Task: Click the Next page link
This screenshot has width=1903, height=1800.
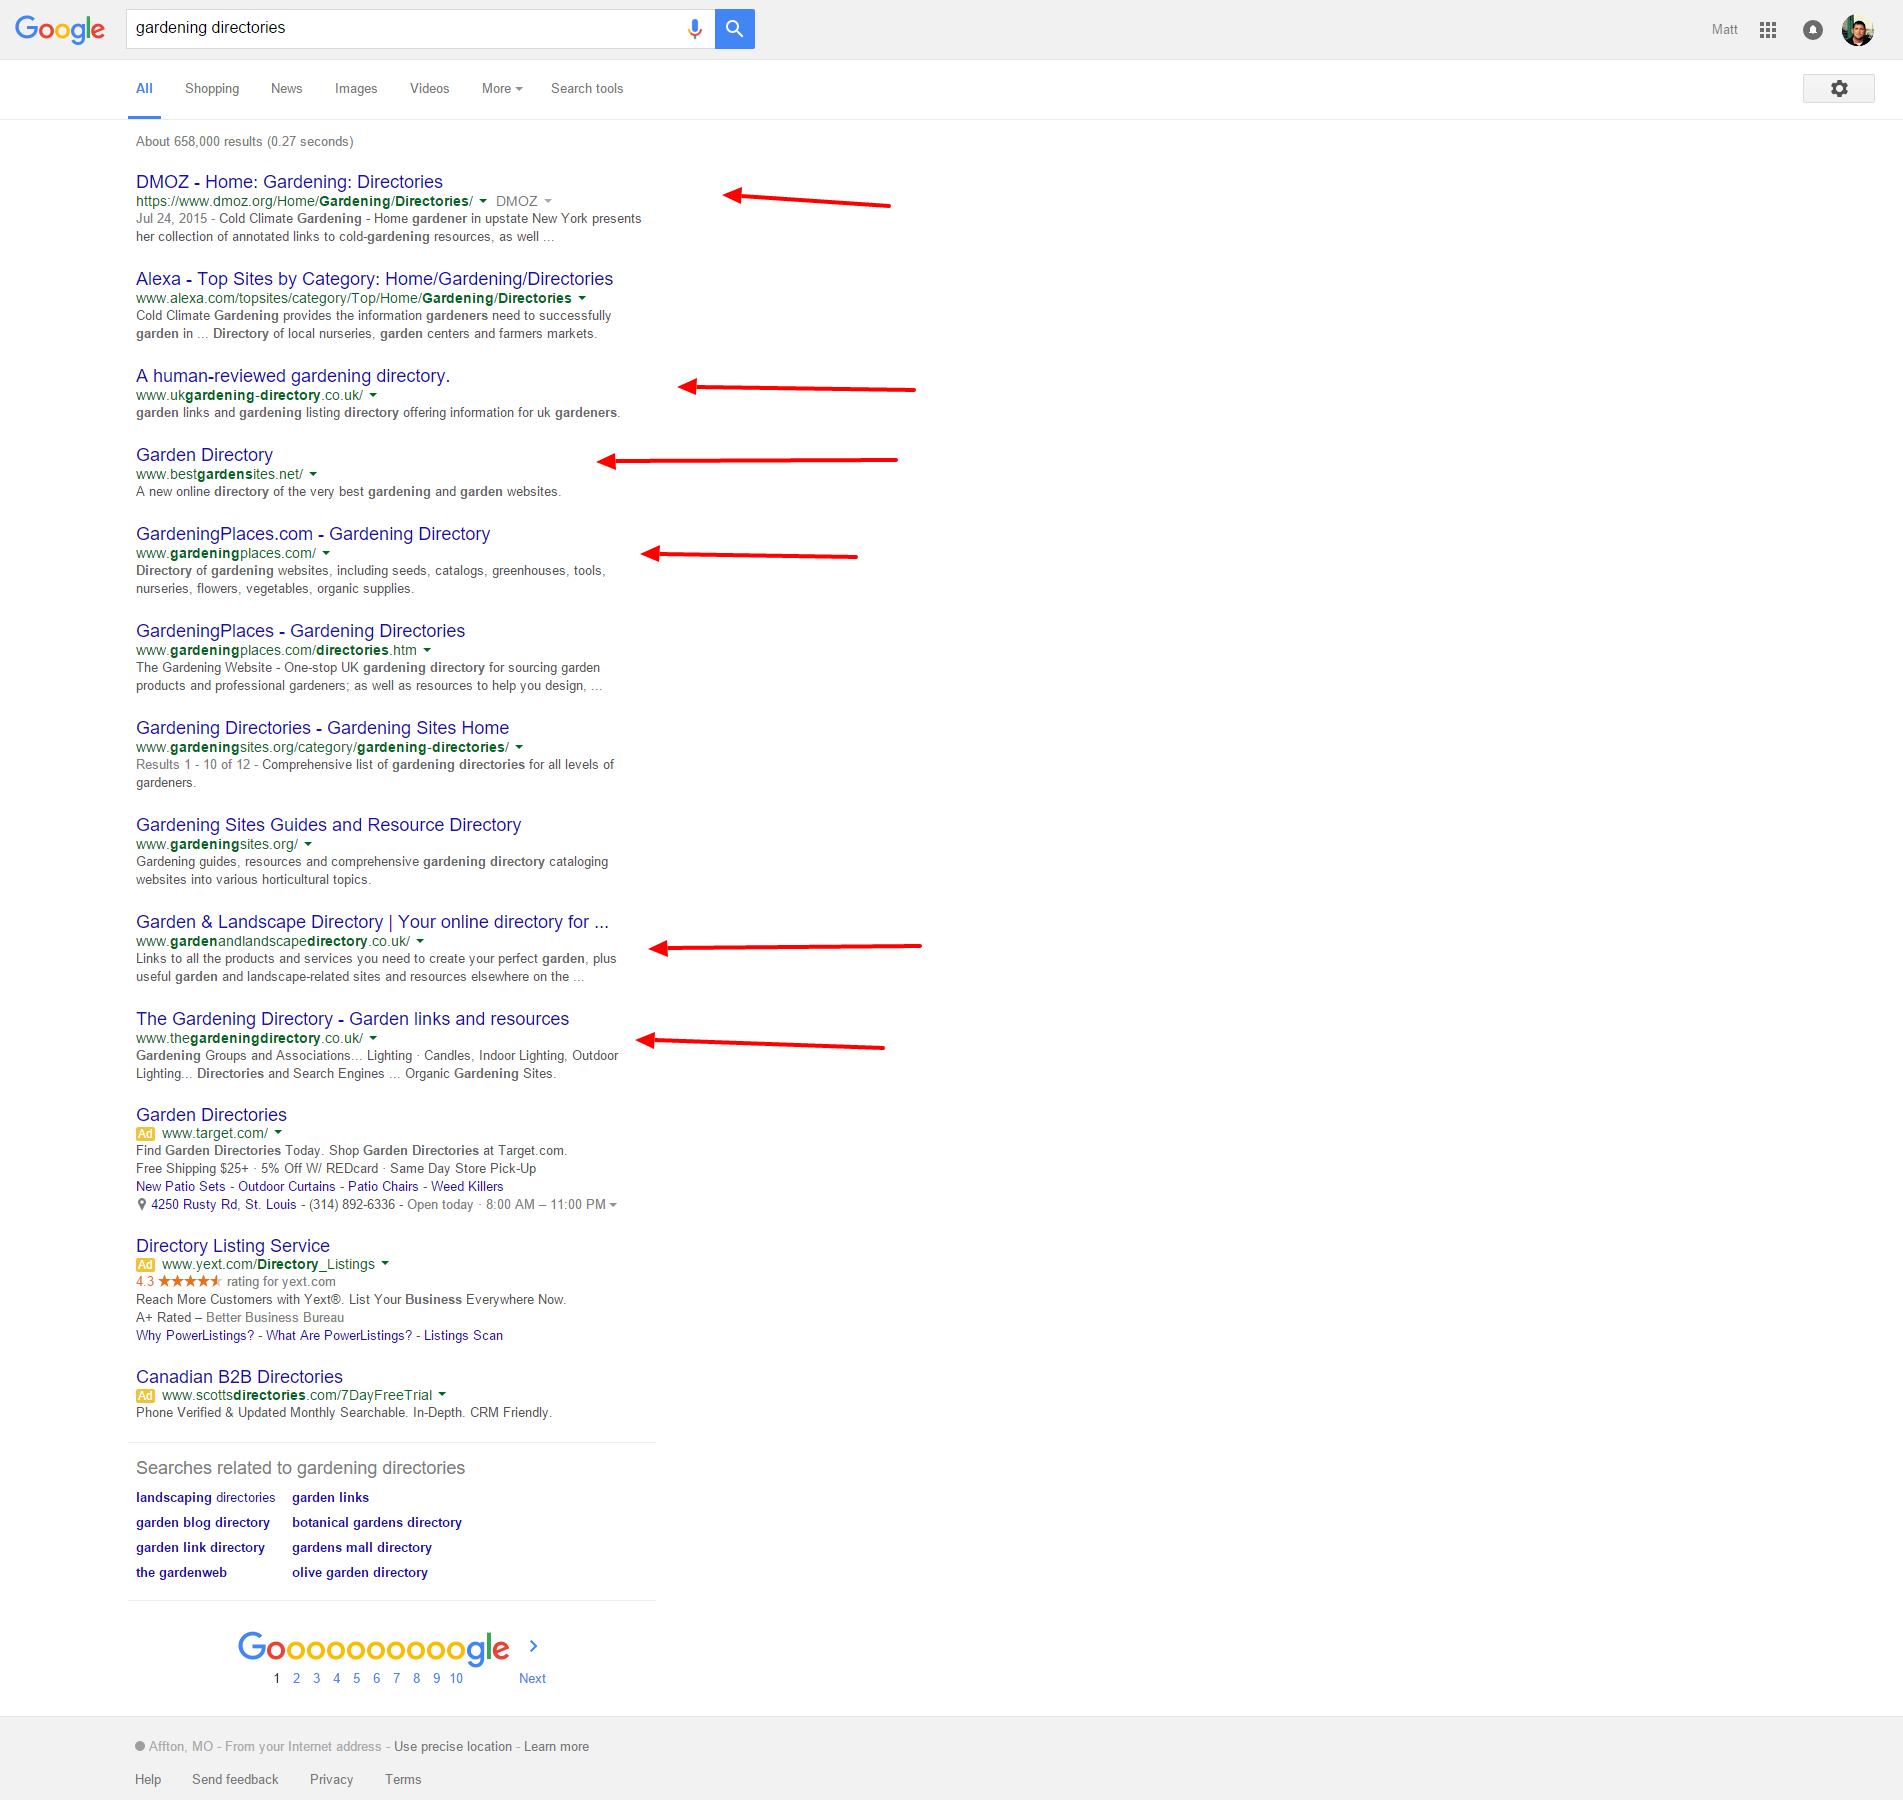Action: tap(532, 1679)
